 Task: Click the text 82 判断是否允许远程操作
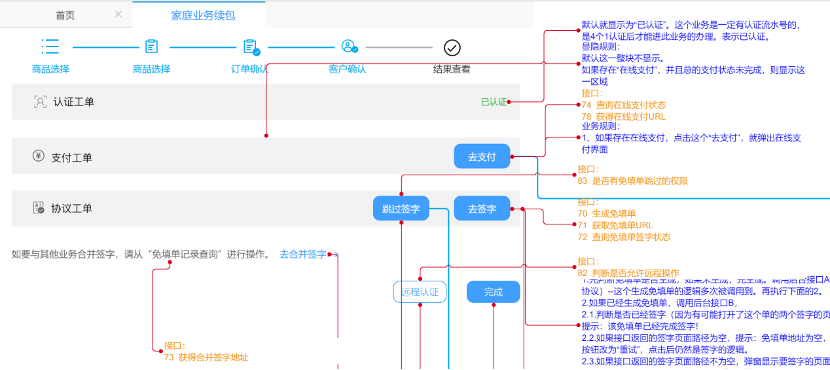pos(628,273)
